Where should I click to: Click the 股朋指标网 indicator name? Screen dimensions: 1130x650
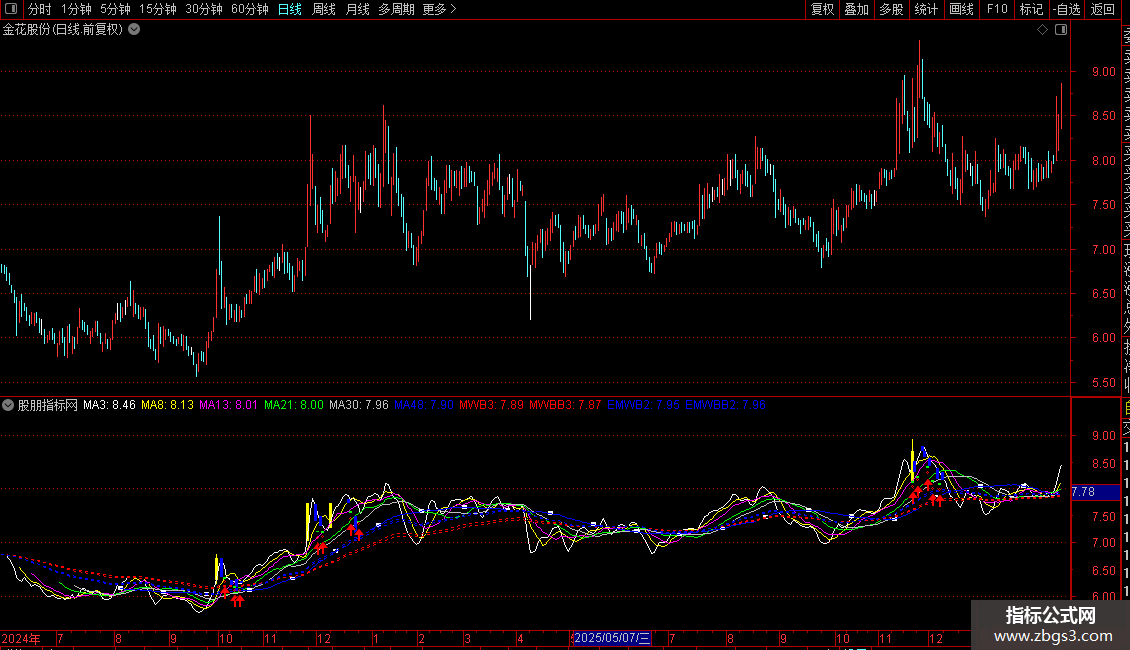click(48, 405)
